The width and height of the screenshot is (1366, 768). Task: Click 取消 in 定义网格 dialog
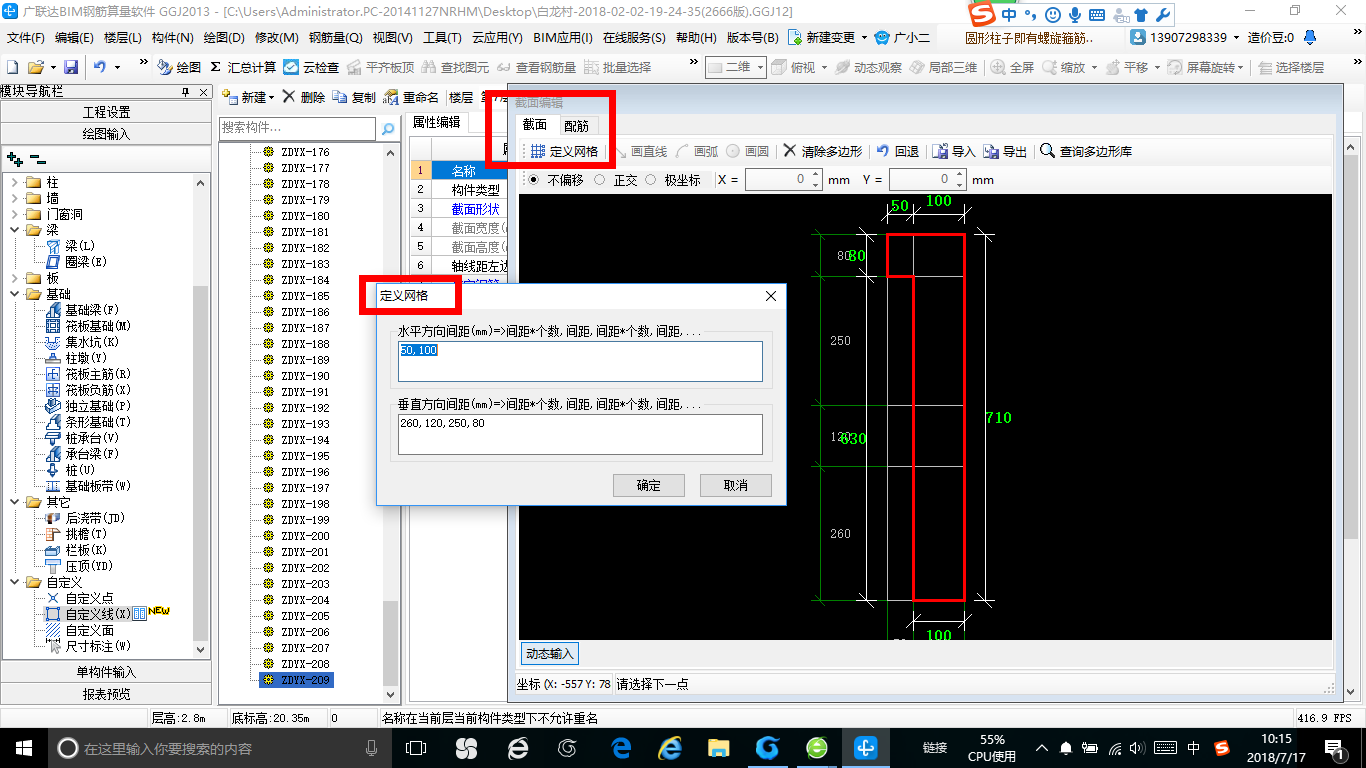point(736,485)
